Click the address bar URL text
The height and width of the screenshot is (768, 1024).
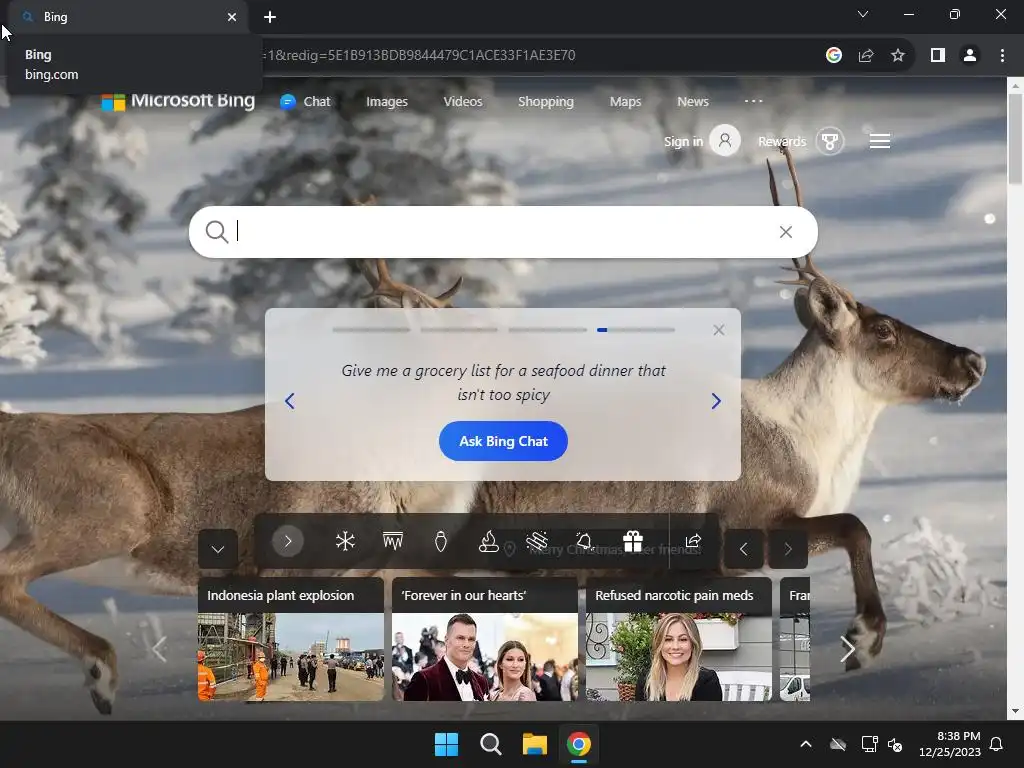click(419, 56)
